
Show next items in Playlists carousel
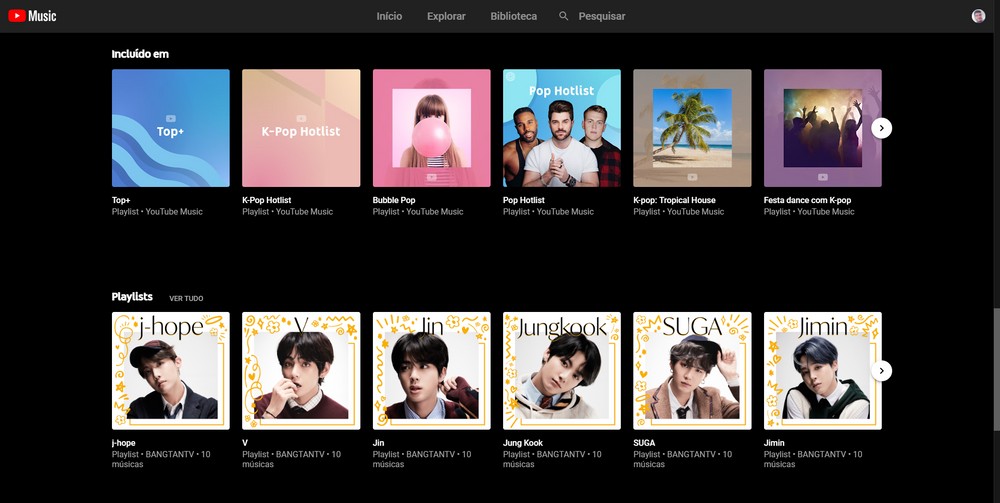point(881,370)
